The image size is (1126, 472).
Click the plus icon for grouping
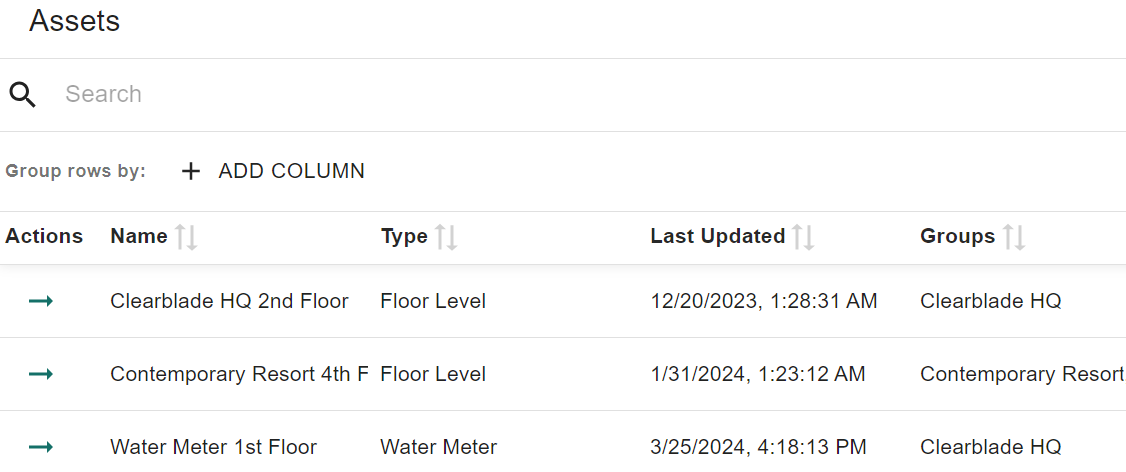[191, 171]
